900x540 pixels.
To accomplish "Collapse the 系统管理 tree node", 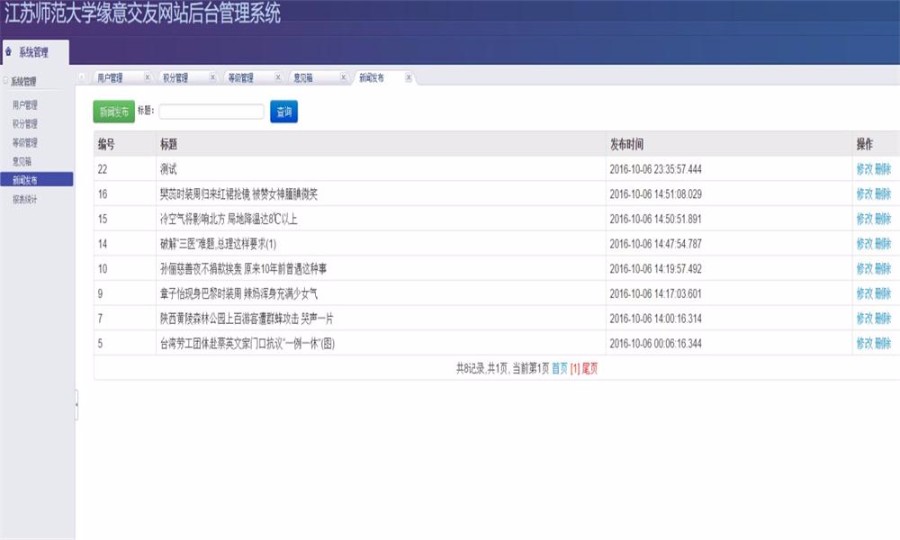I will [6, 81].
